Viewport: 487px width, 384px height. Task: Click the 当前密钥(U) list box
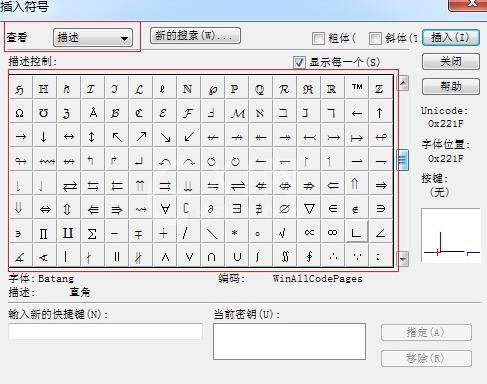(289, 342)
